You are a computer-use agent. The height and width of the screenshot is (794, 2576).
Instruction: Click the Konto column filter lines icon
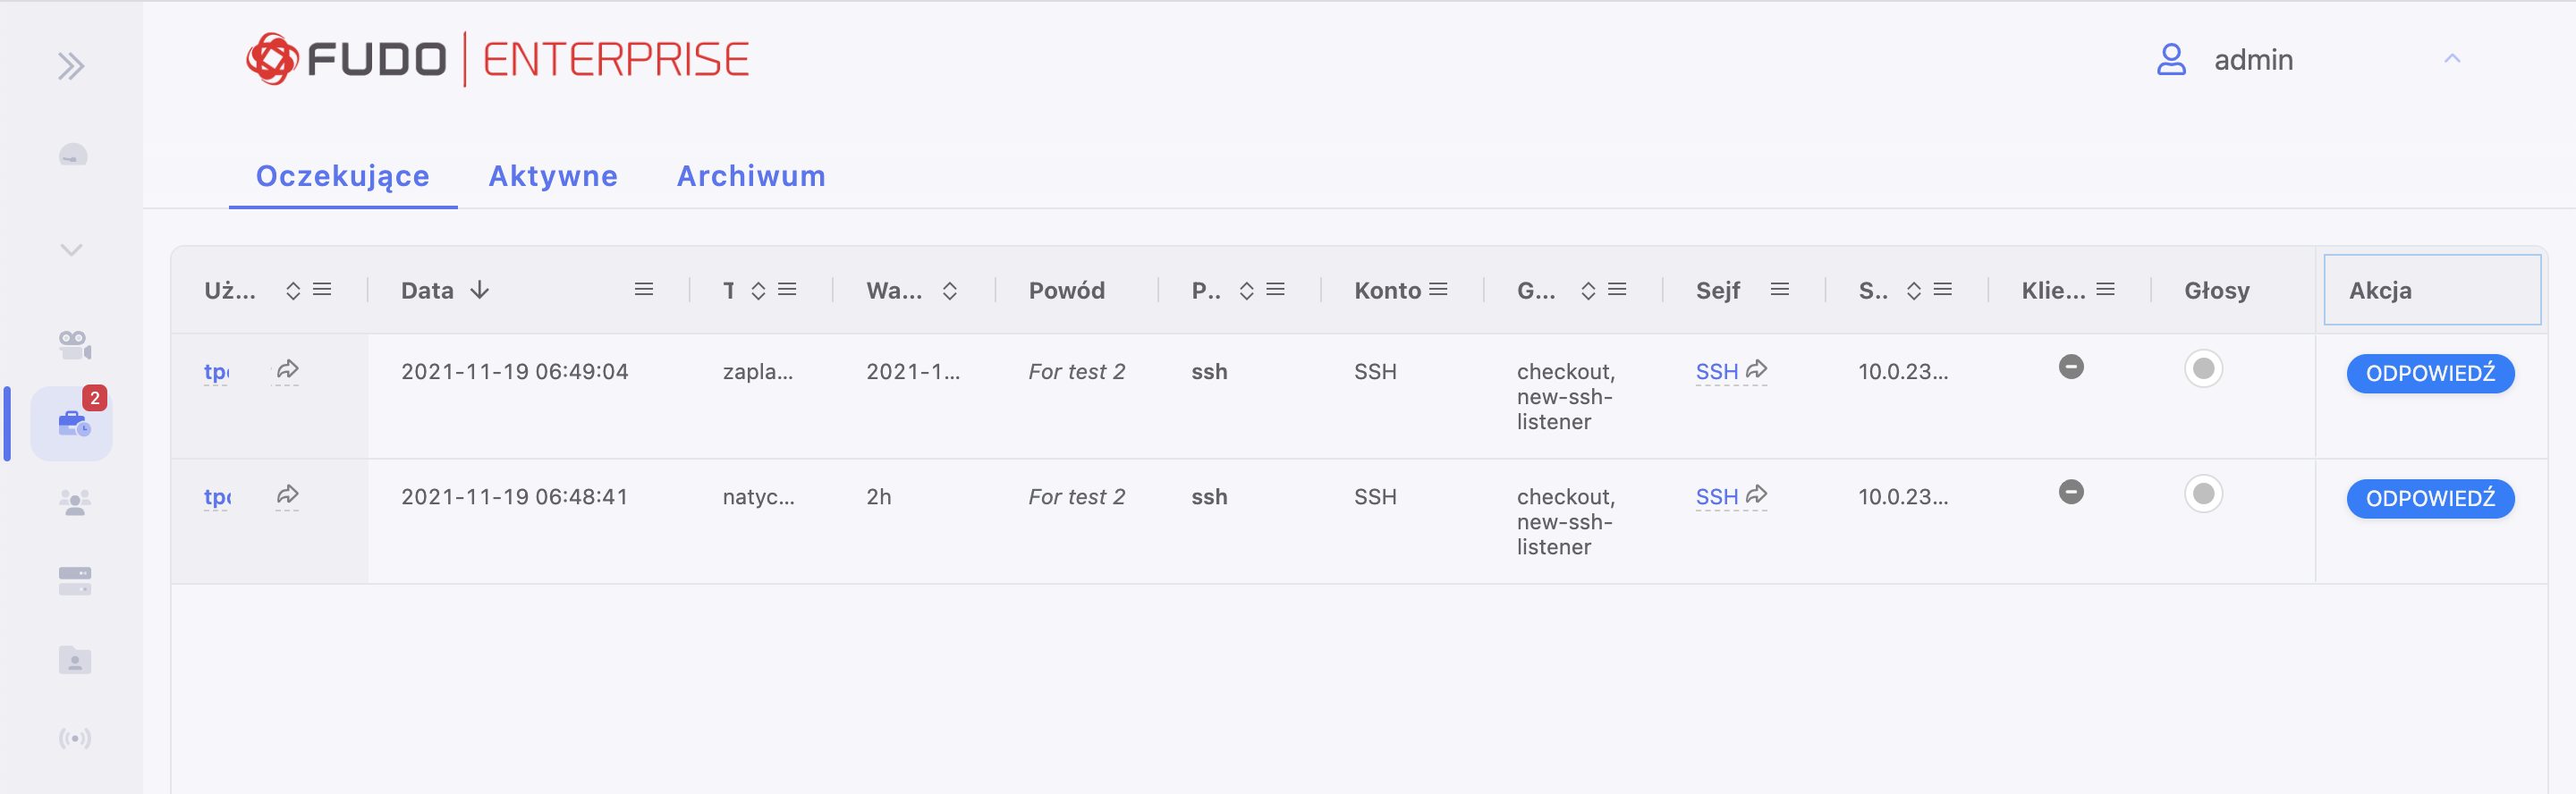[x=1438, y=289]
